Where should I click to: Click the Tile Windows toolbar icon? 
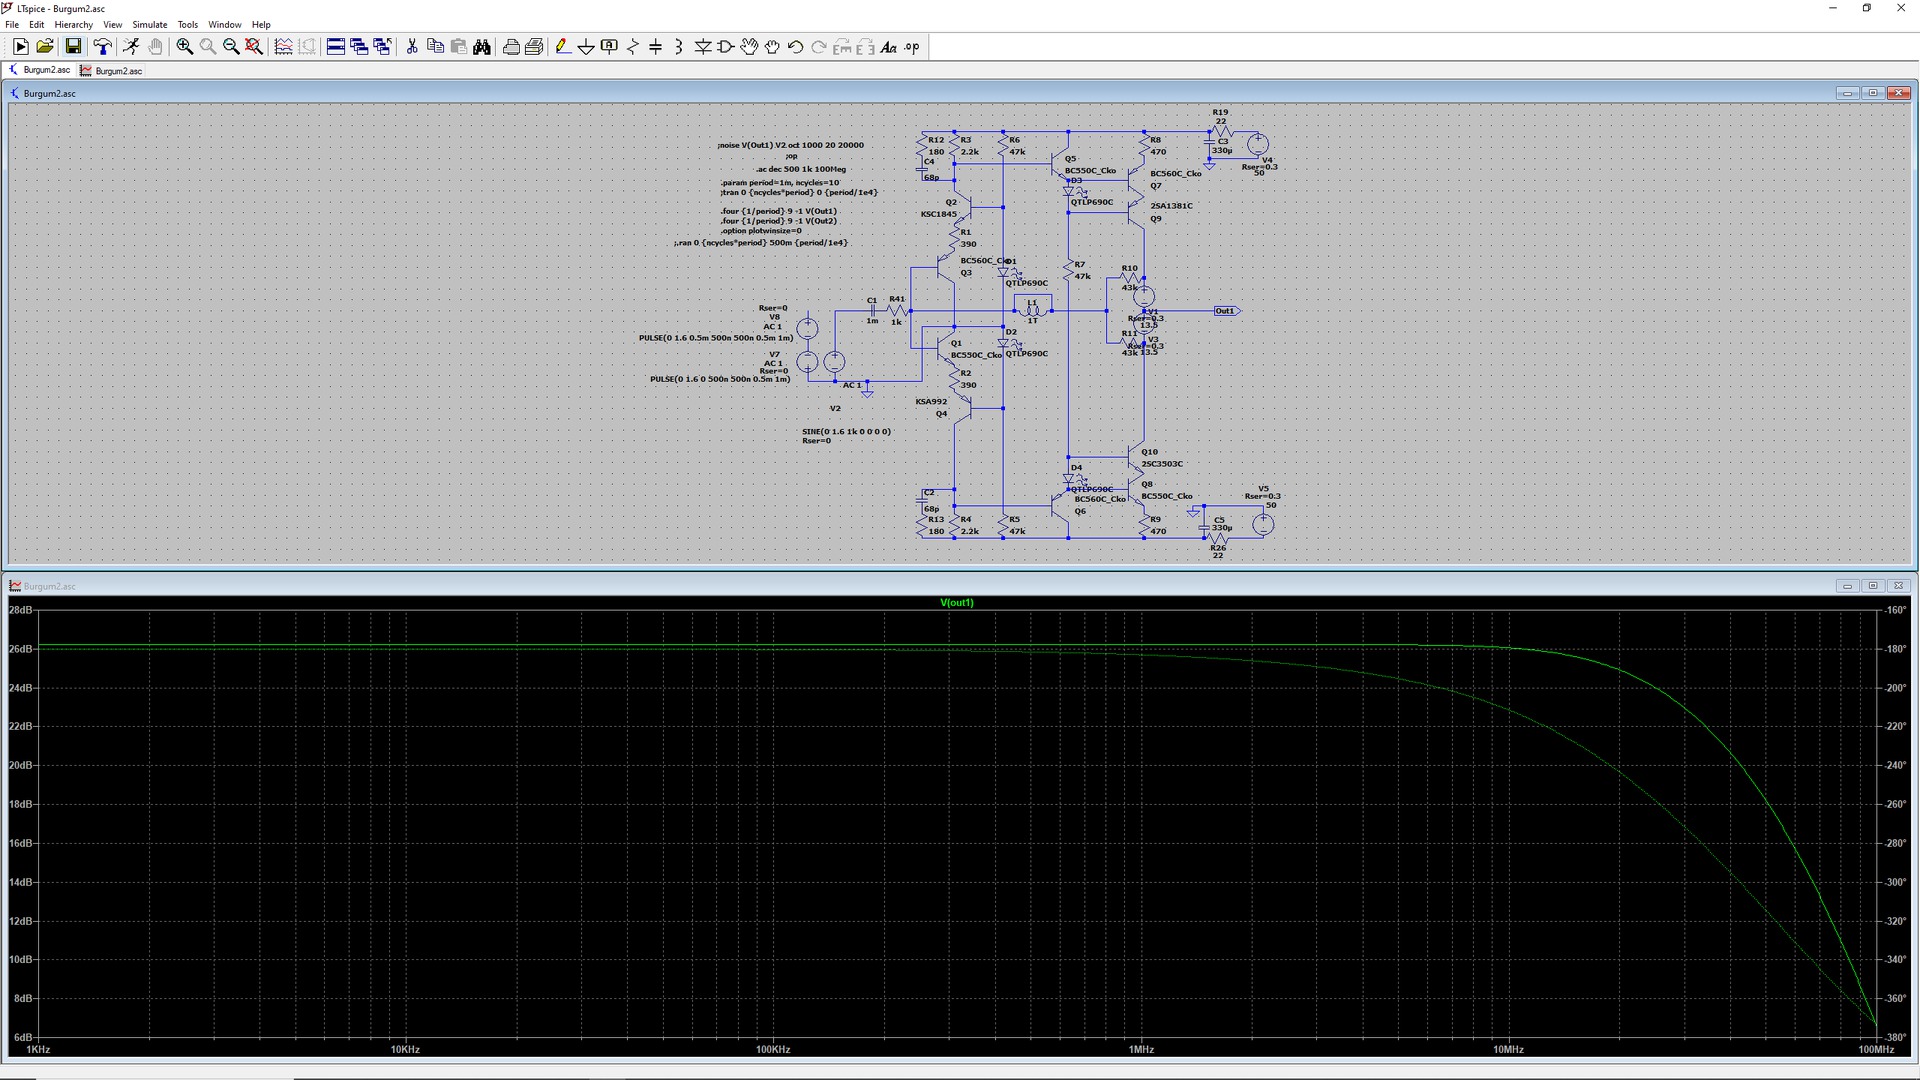click(336, 47)
